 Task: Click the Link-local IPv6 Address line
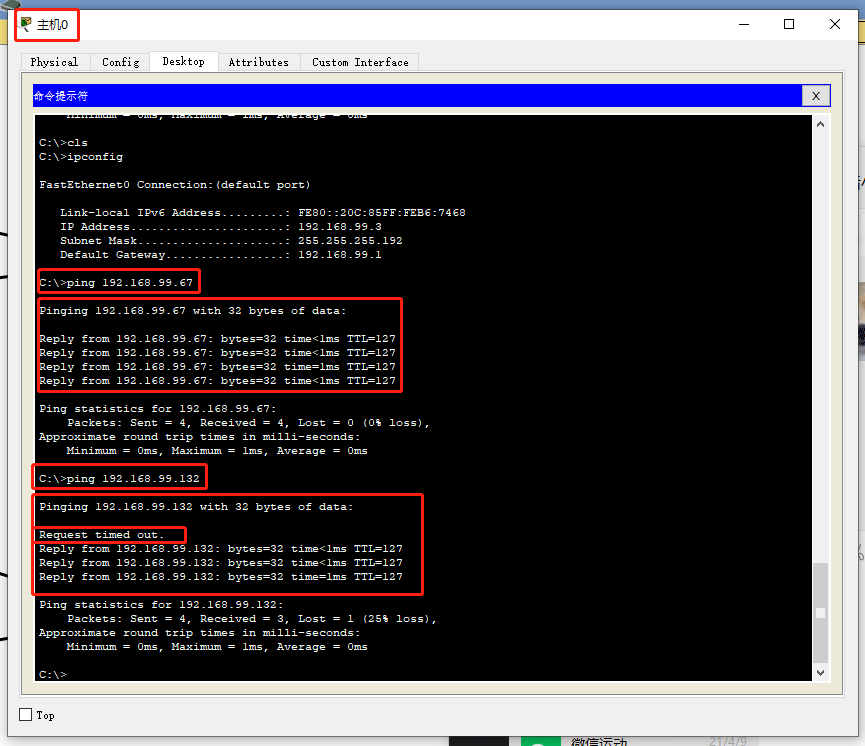pos(263,212)
